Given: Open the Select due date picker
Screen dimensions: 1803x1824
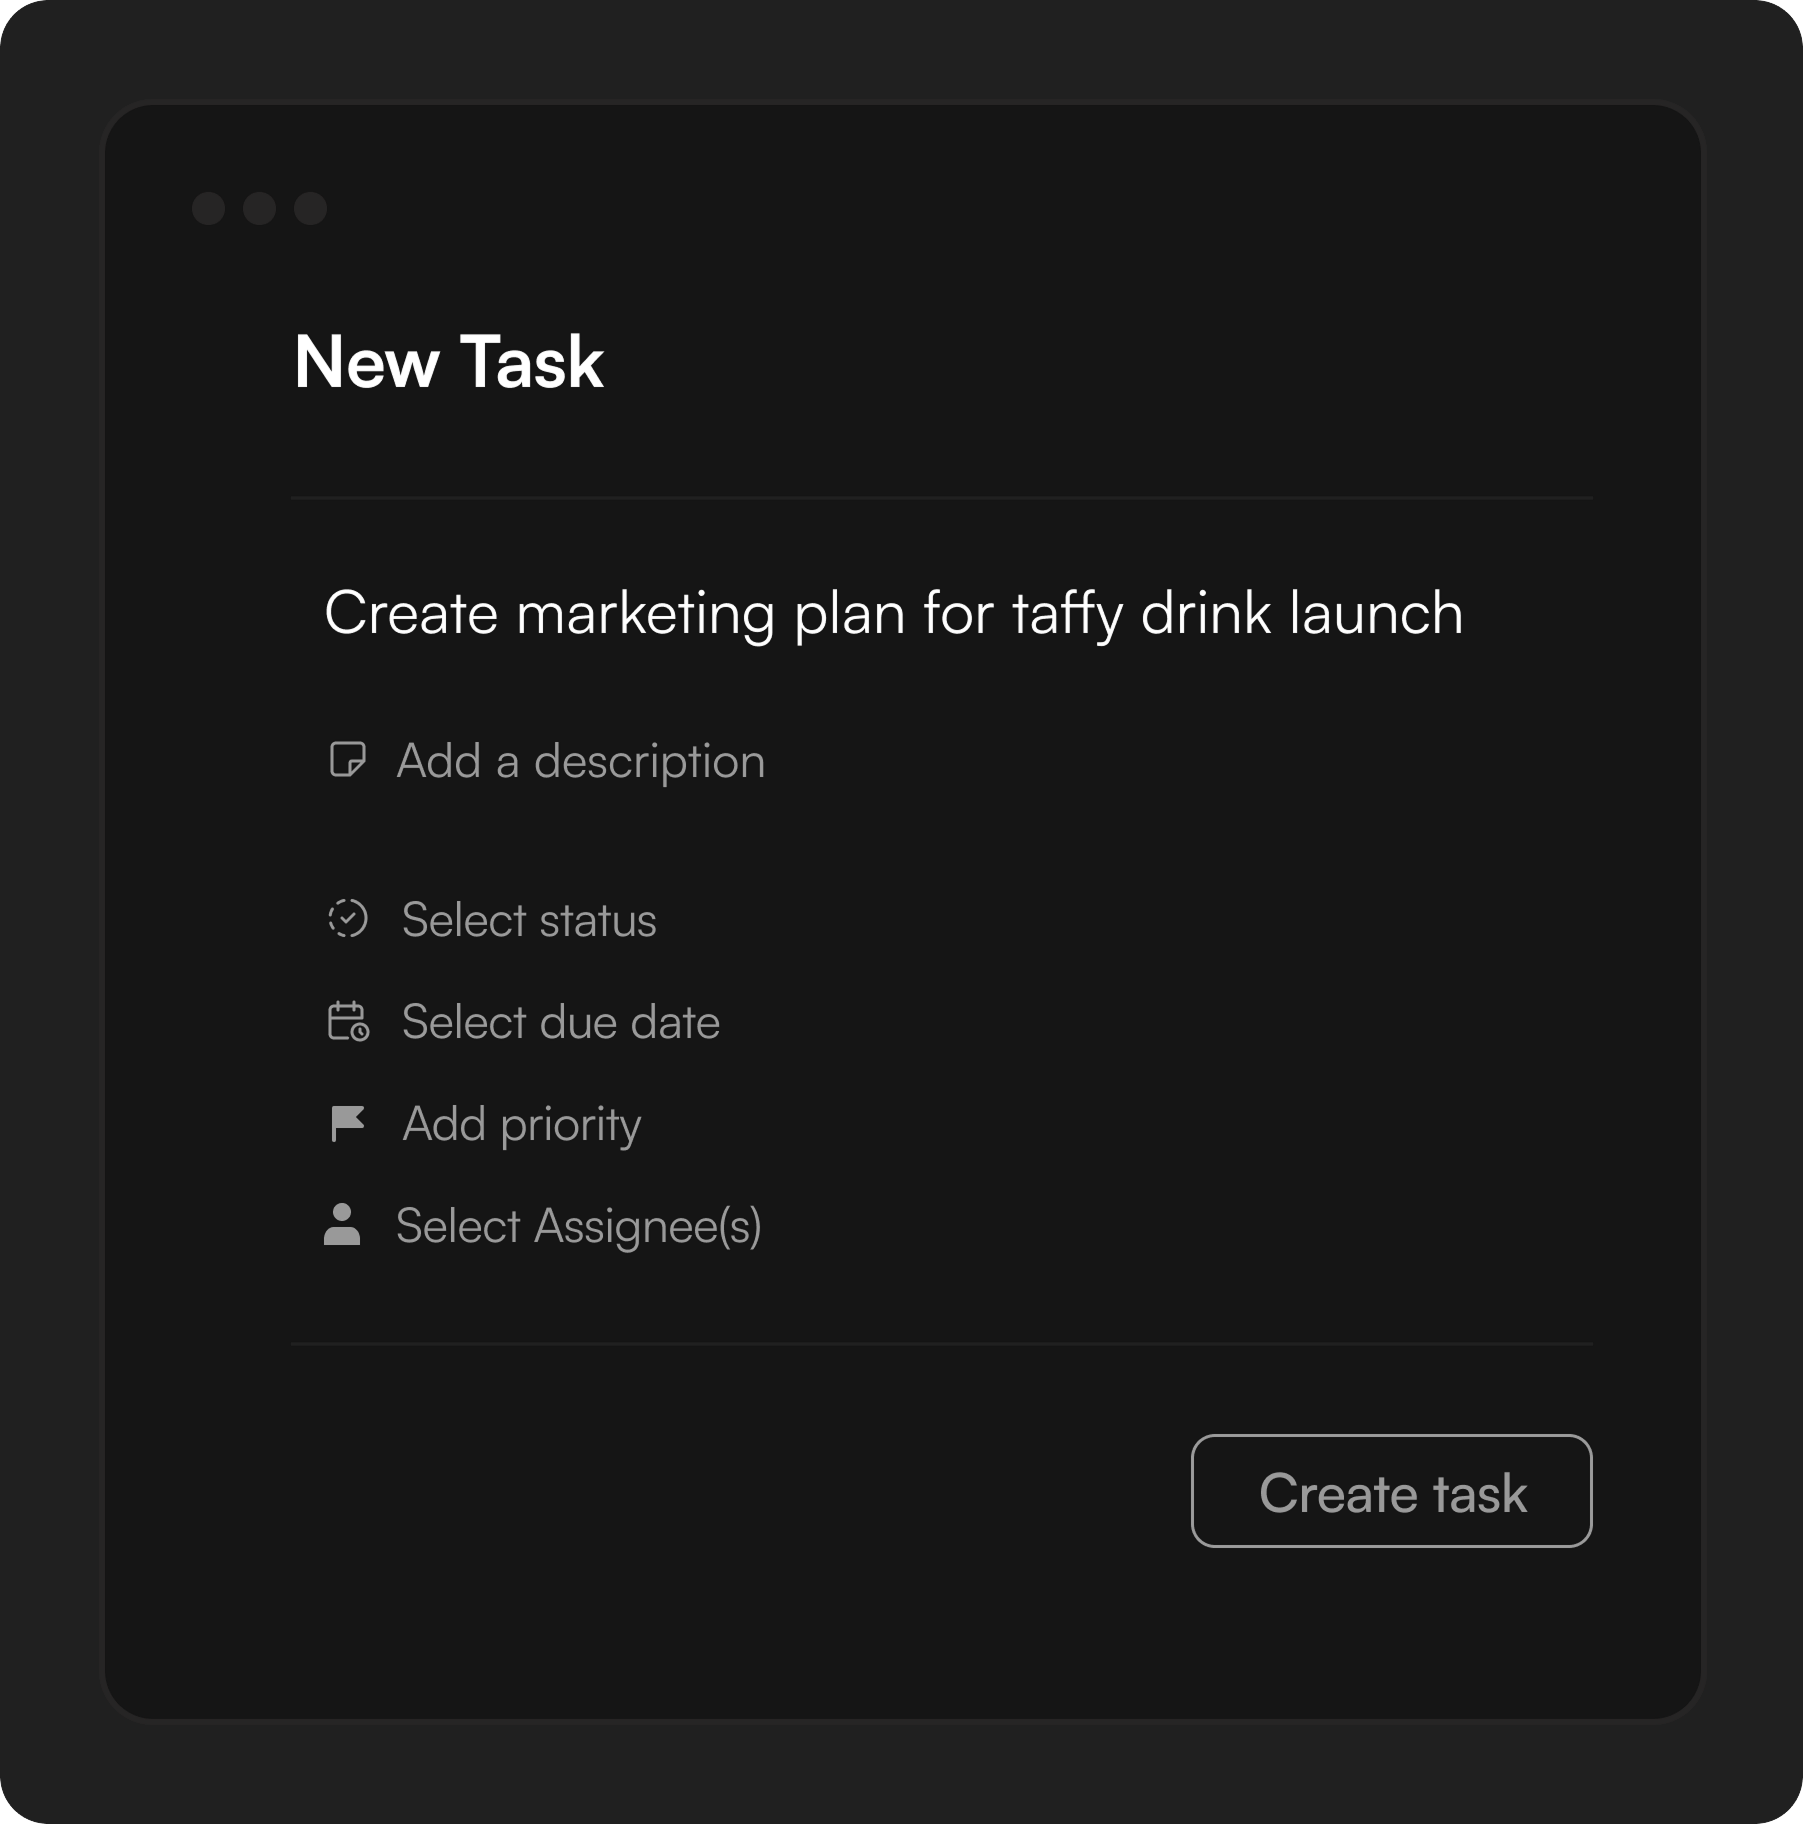Looking at the screenshot, I should [560, 1021].
